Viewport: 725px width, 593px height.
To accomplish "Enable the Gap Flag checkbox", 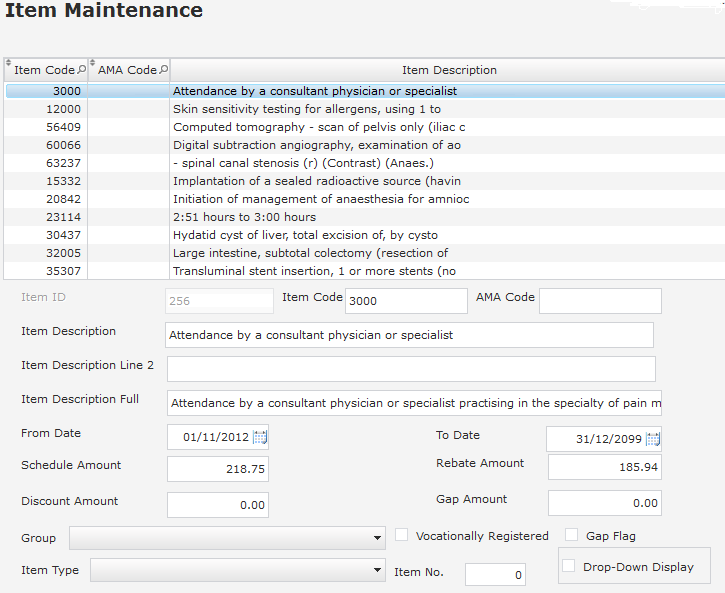I will tap(571, 535).
